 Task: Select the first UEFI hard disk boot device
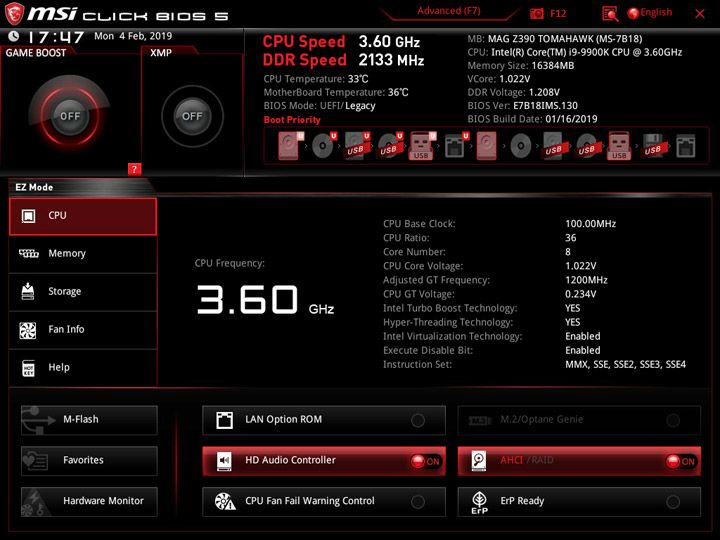coord(290,146)
